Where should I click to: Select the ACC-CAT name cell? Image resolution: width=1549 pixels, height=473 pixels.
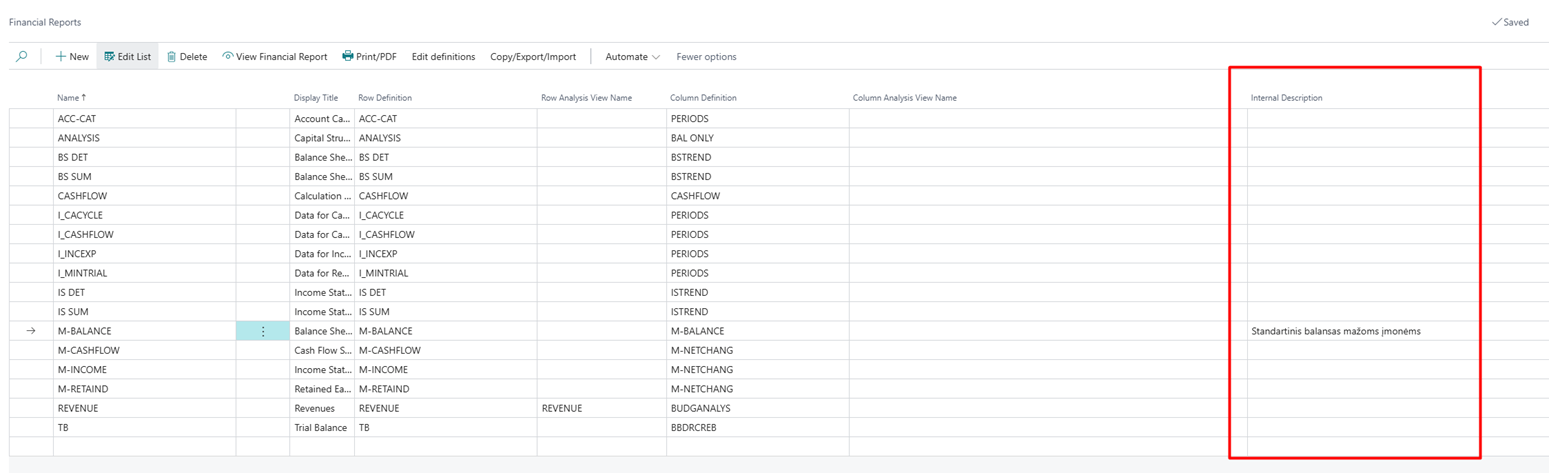point(145,119)
